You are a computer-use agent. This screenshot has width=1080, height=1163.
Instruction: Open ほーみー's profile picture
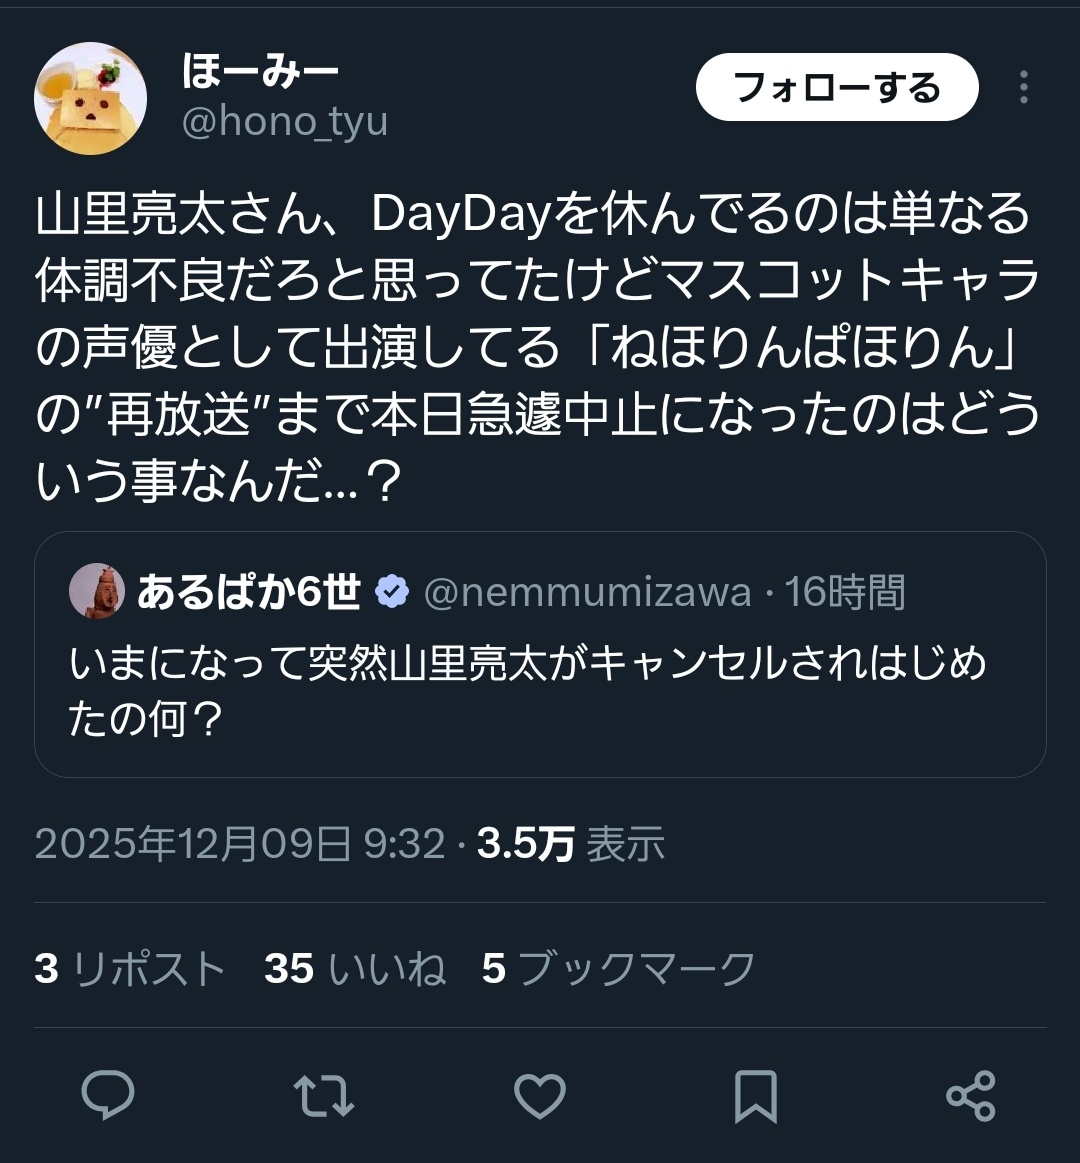click(91, 98)
